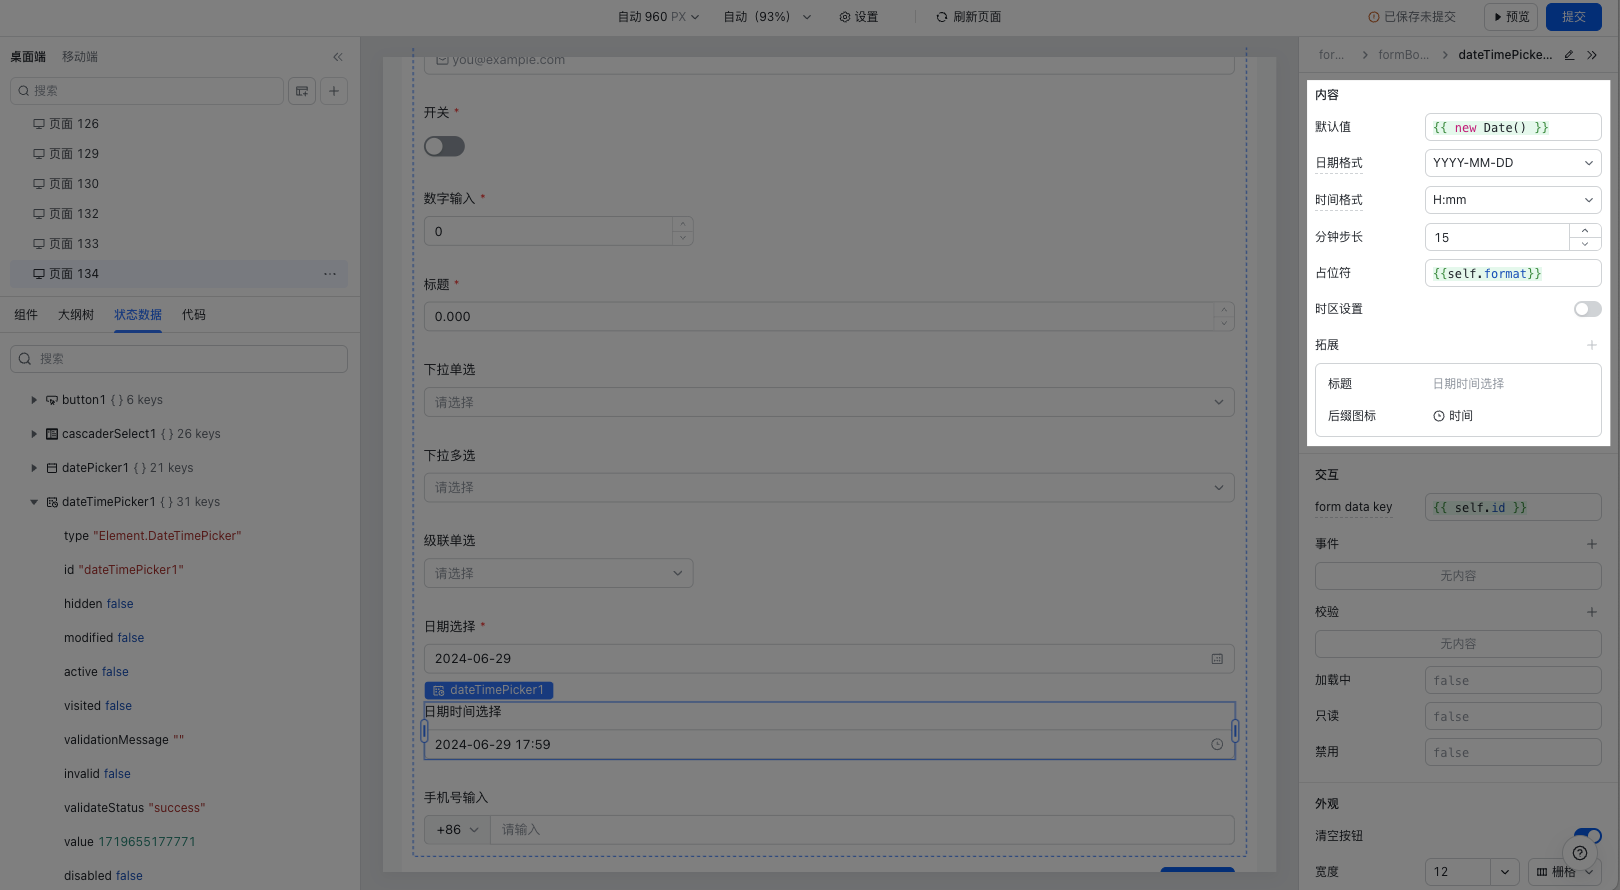
Task: Toggle the 清空按钮 switch
Action: click(1588, 836)
